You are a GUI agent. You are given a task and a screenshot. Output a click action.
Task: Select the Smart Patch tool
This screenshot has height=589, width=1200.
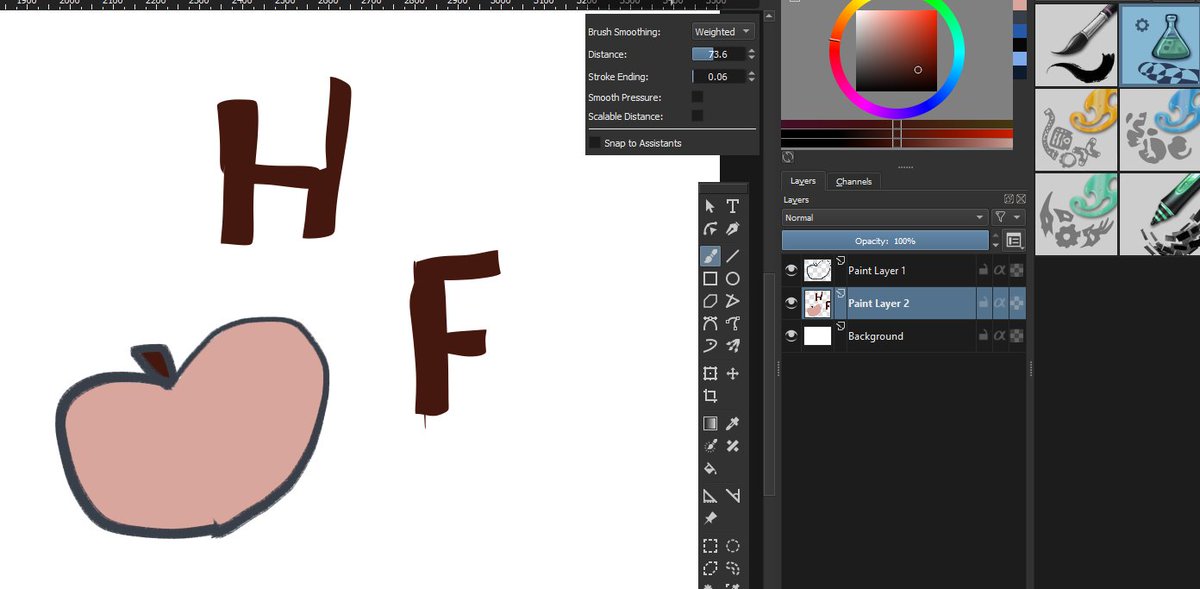pyautogui.click(x=733, y=446)
